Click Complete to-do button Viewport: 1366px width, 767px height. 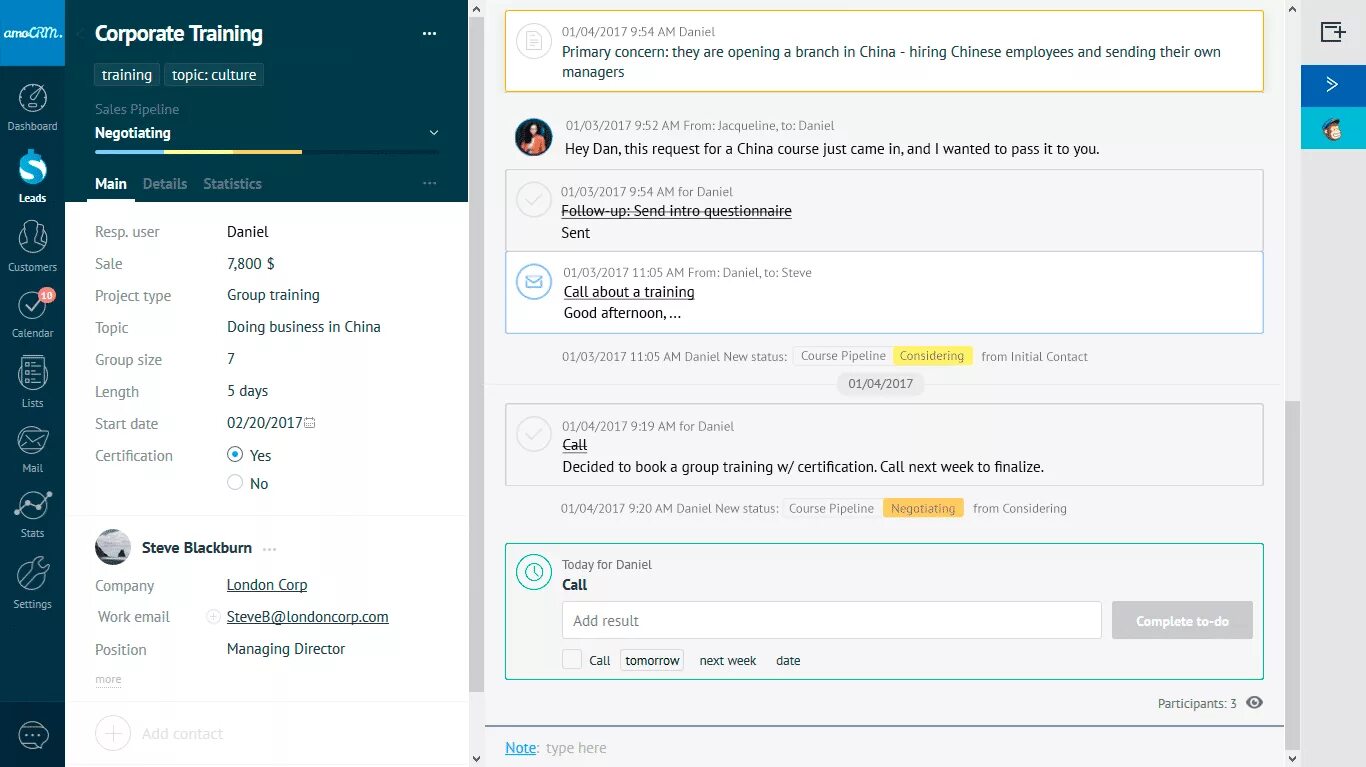[1182, 621]
